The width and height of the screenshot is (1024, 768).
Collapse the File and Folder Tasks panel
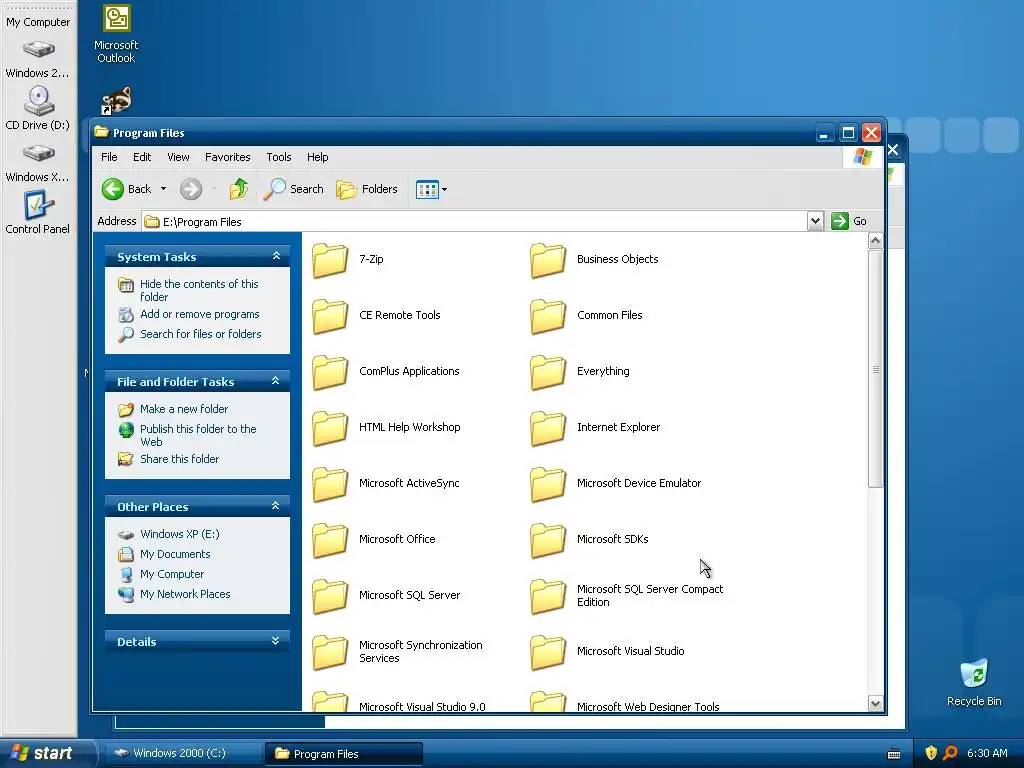point(276,381)
